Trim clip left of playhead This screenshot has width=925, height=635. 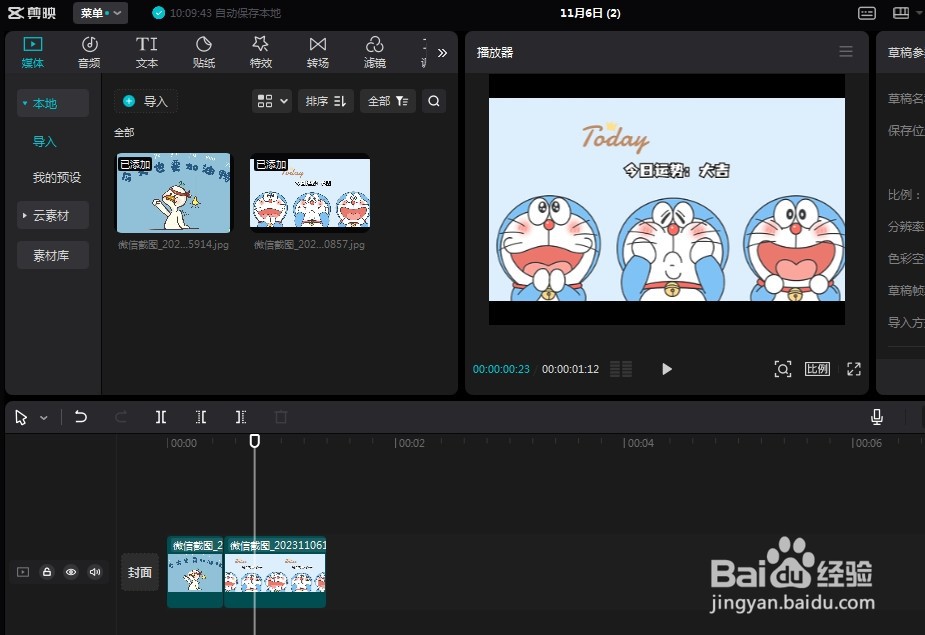point(201,417)
